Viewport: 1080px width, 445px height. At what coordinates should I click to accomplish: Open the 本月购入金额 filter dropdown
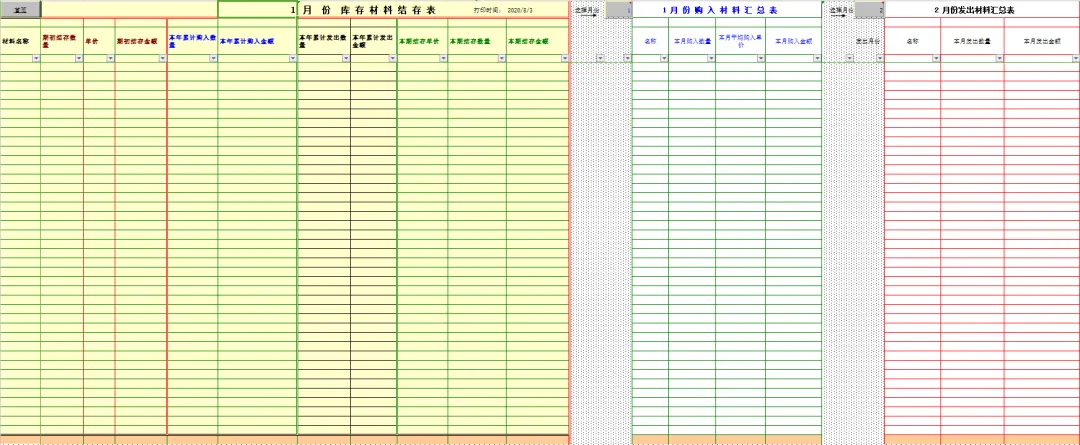(x=817, y=59)
